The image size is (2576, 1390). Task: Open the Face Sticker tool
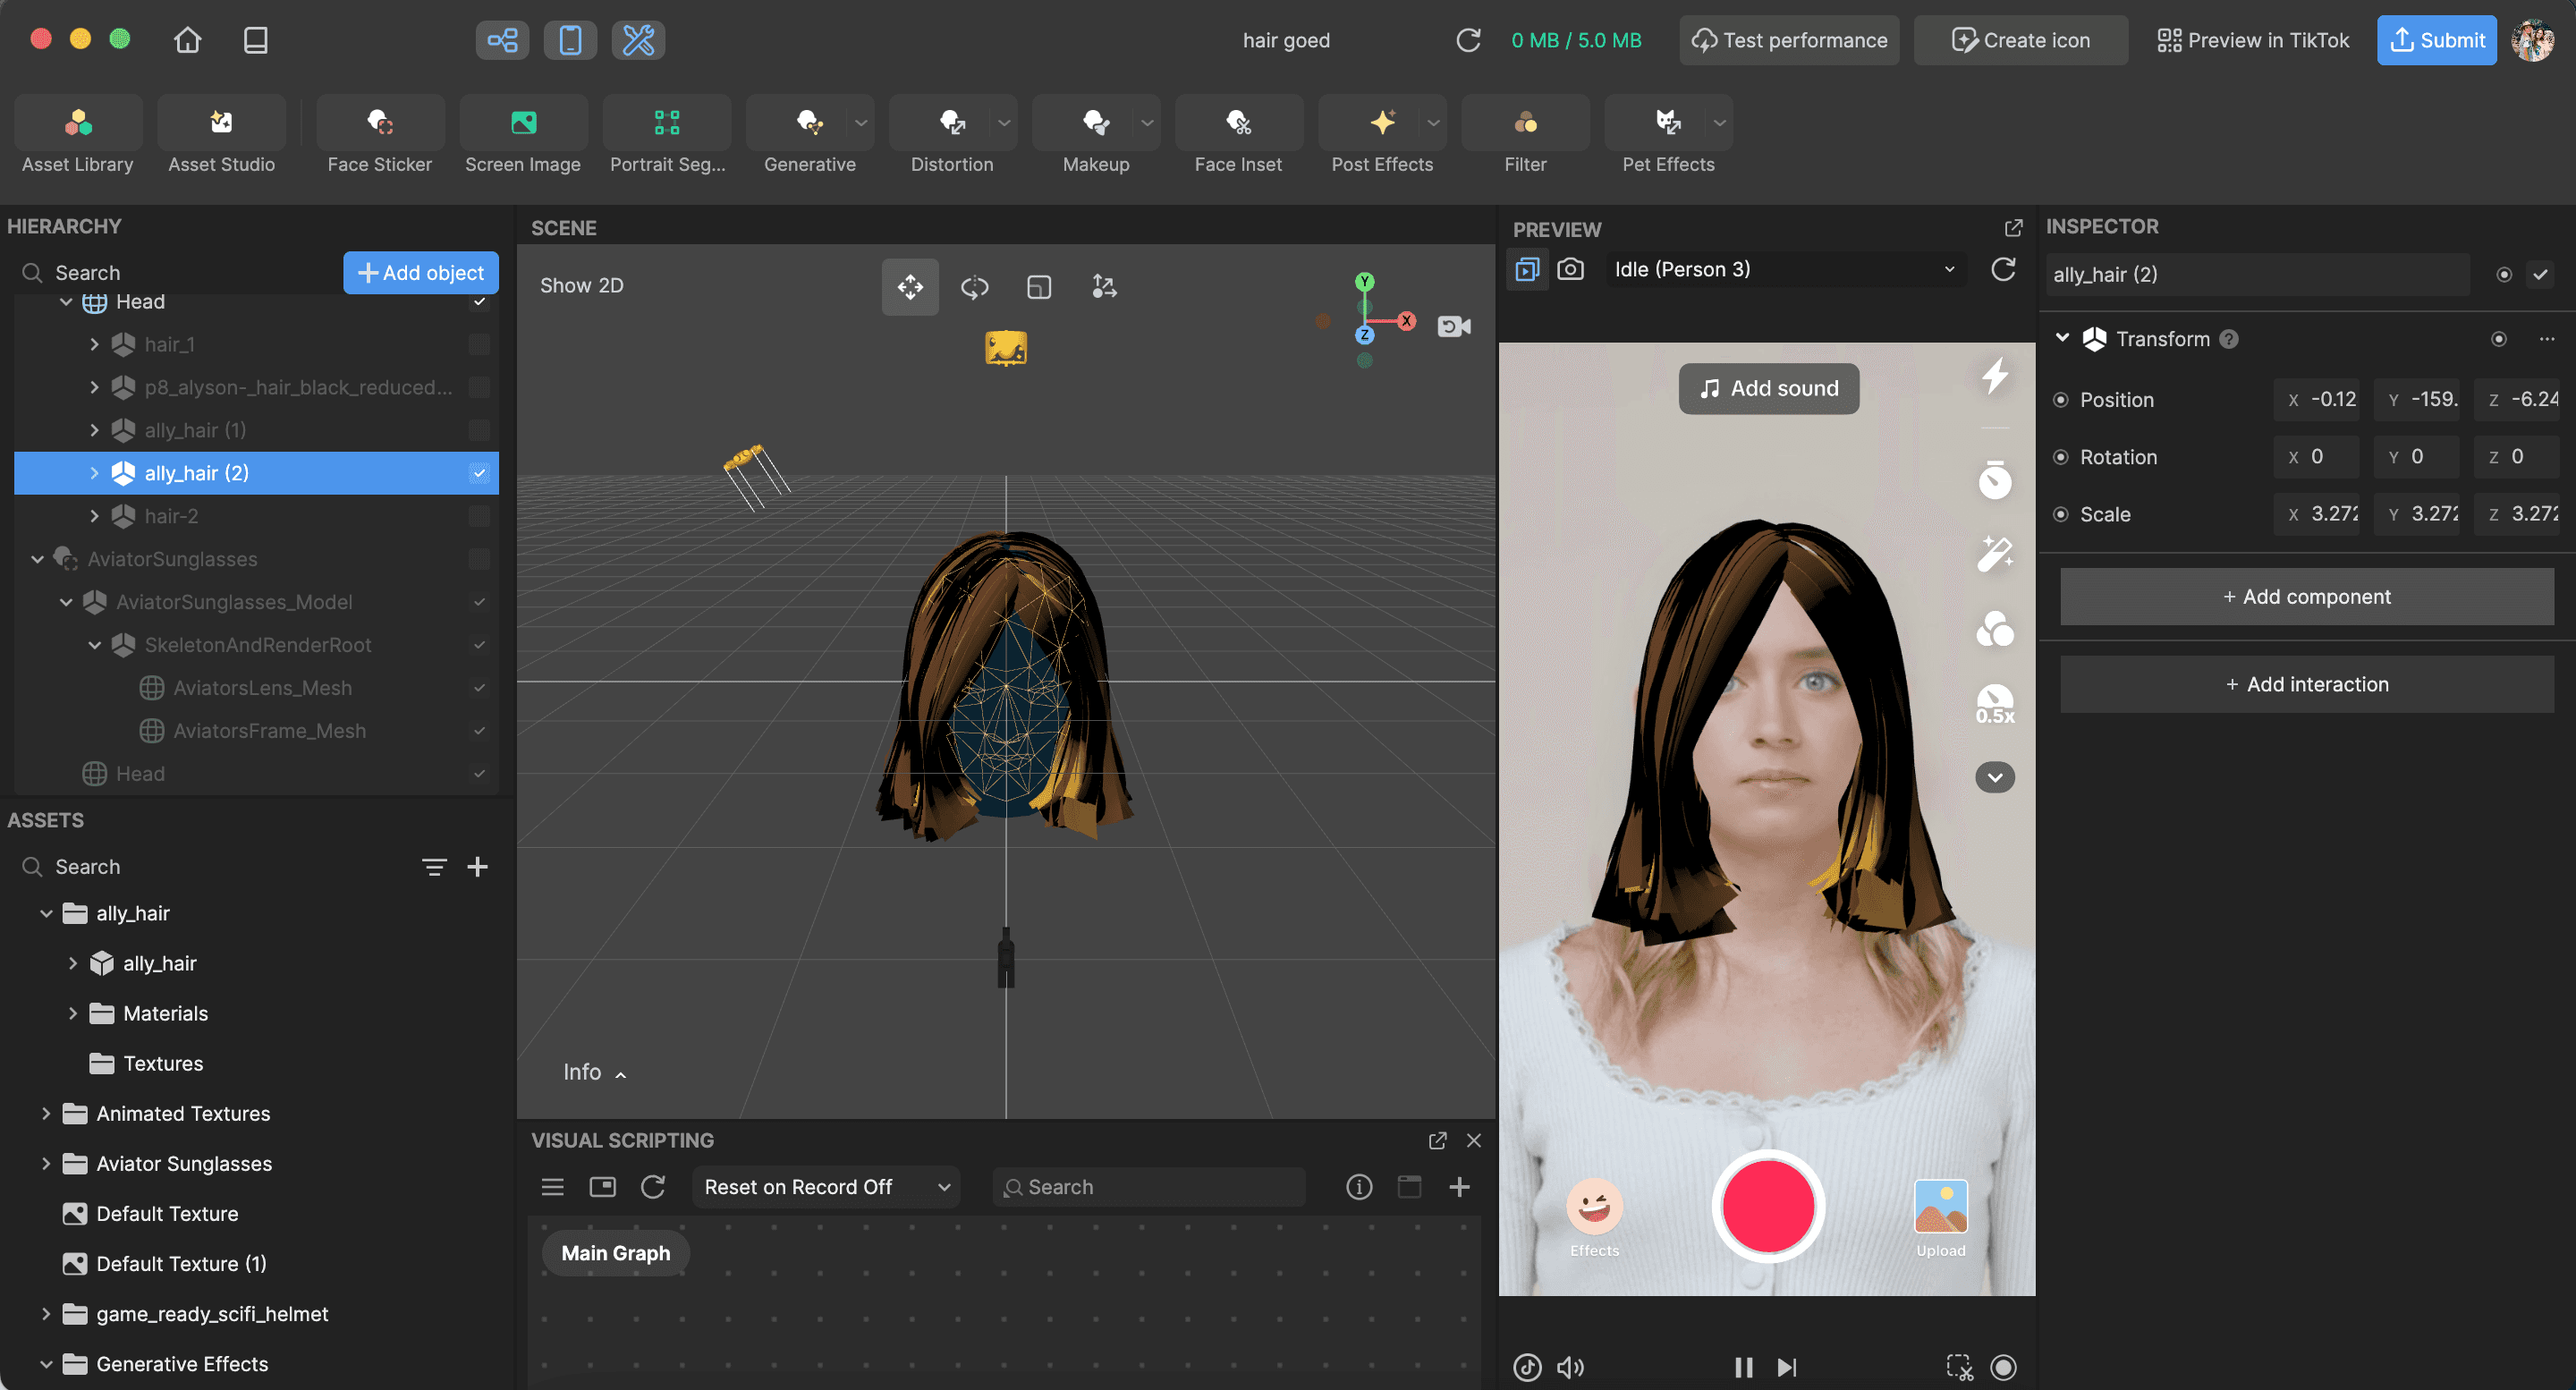[x=379, y=136]
